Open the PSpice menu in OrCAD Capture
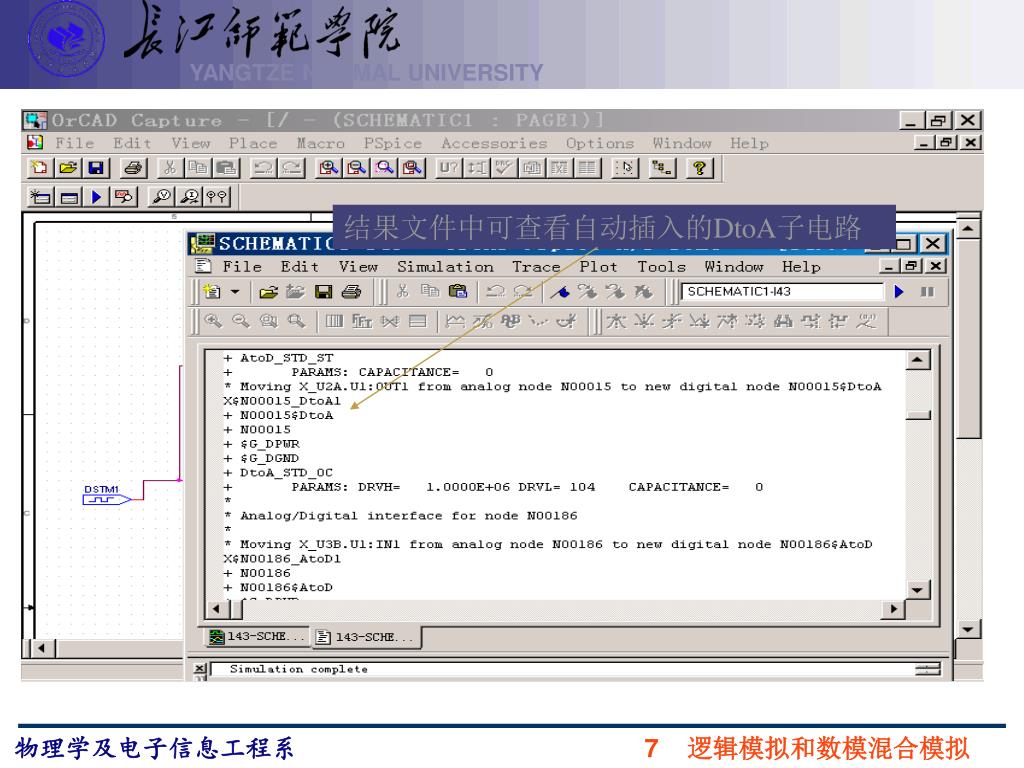 (392, 143)
